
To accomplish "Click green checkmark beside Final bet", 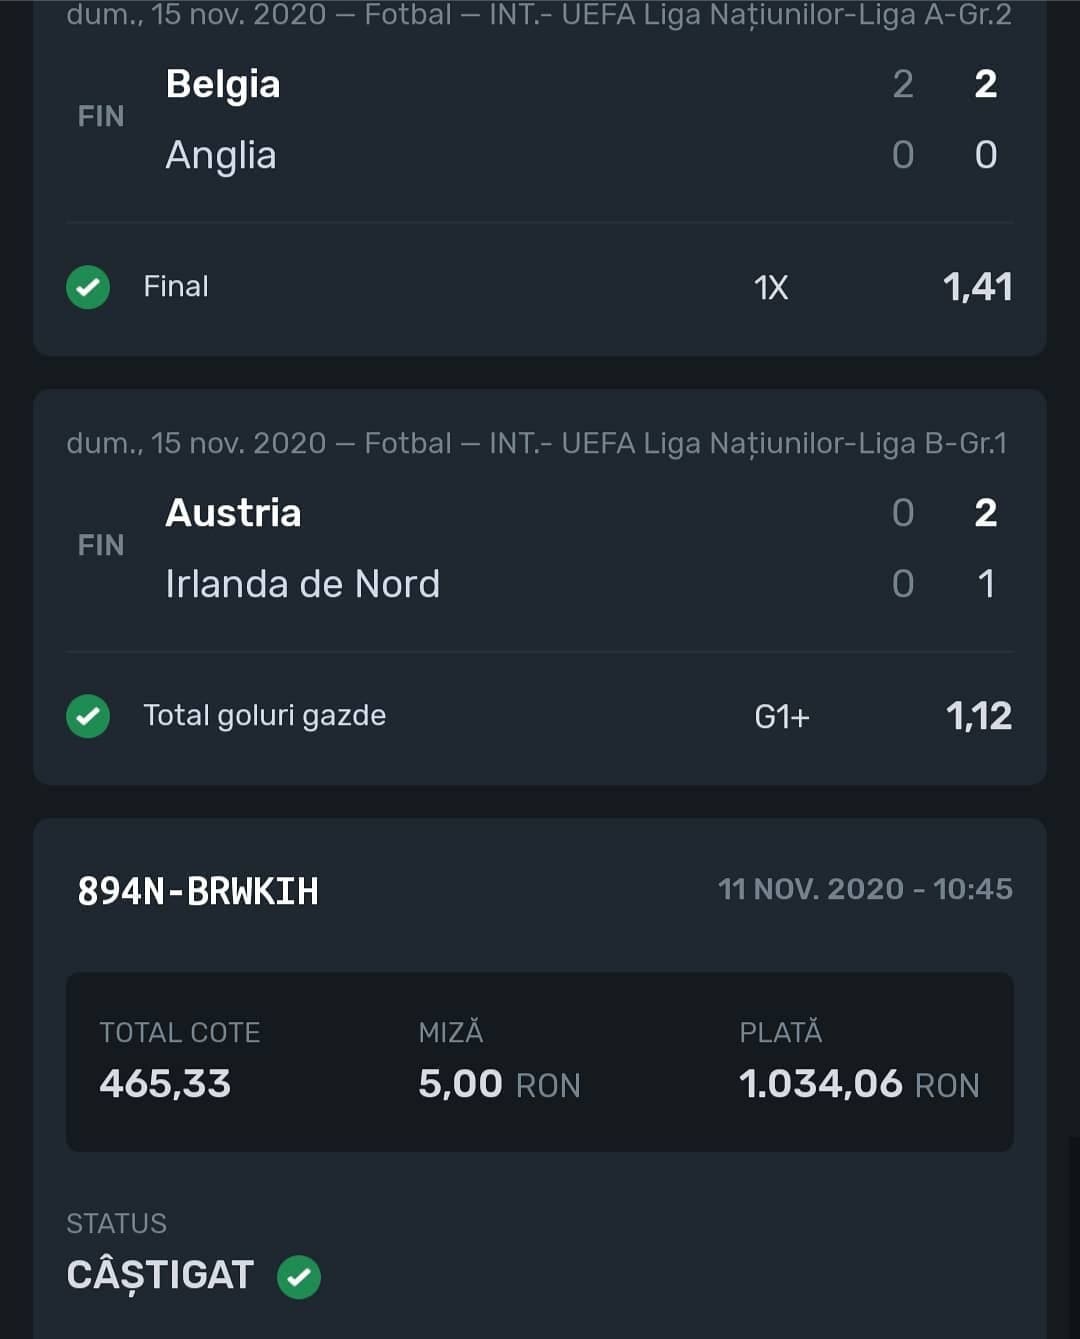I will click(x=88, y=287).
